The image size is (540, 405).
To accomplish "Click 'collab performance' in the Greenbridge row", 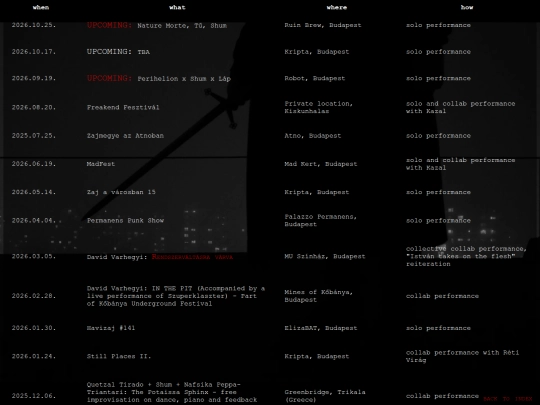I will click(443, 396).
